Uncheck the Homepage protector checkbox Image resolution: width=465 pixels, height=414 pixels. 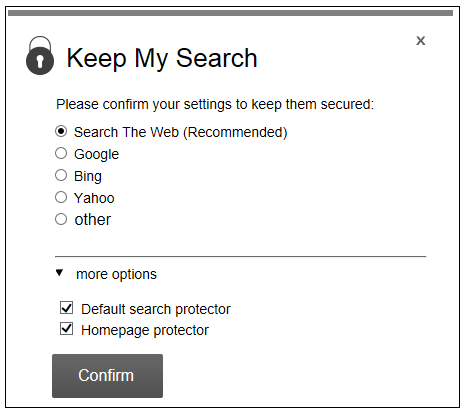pos(67,329)
